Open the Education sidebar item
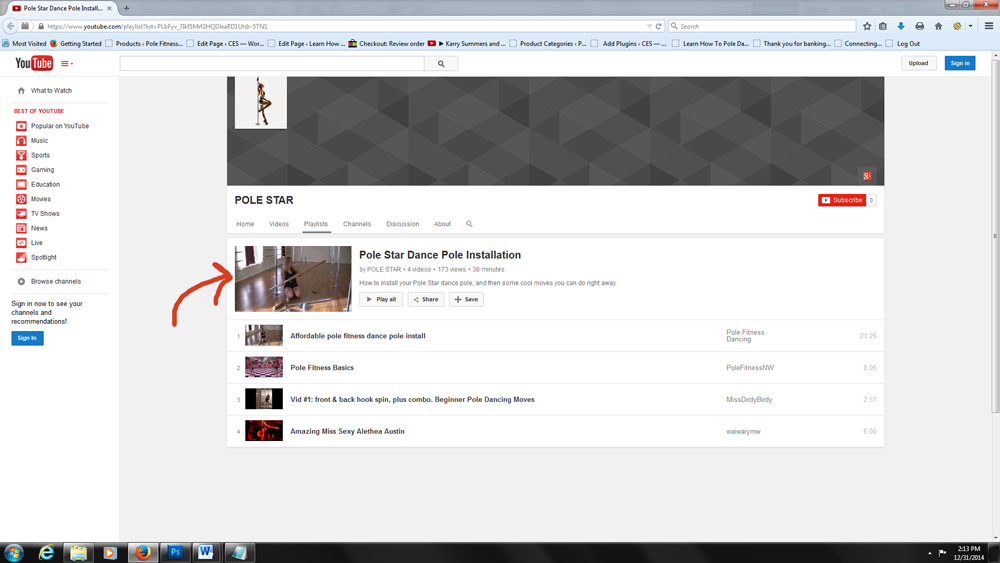 pyautogui.click(x=45, y=185)
